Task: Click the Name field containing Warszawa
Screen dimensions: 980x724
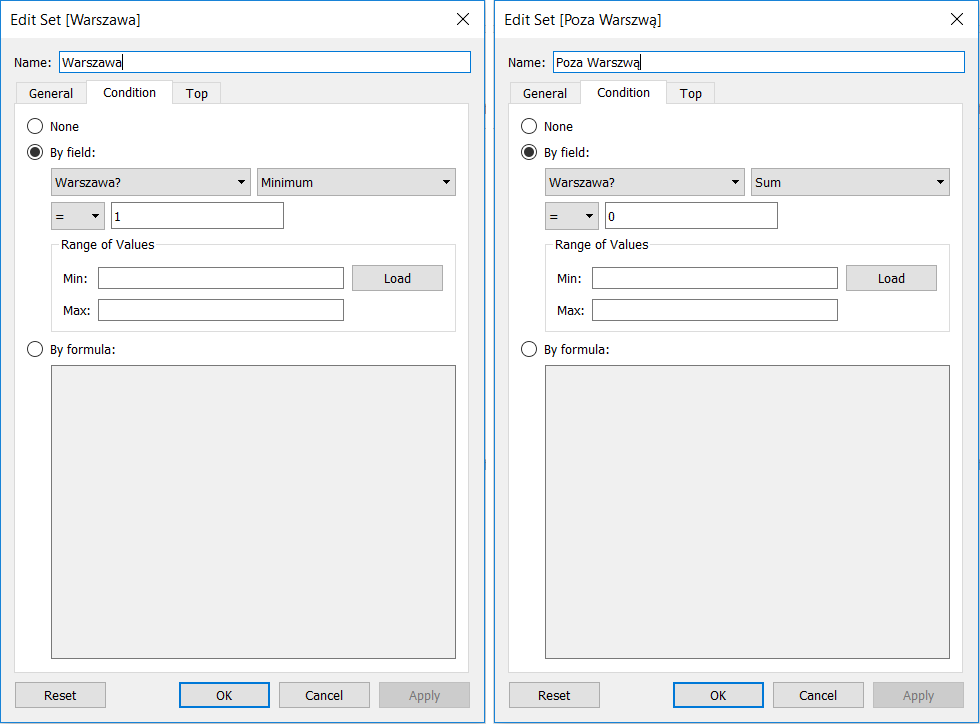Action: (x=265, y=62)
